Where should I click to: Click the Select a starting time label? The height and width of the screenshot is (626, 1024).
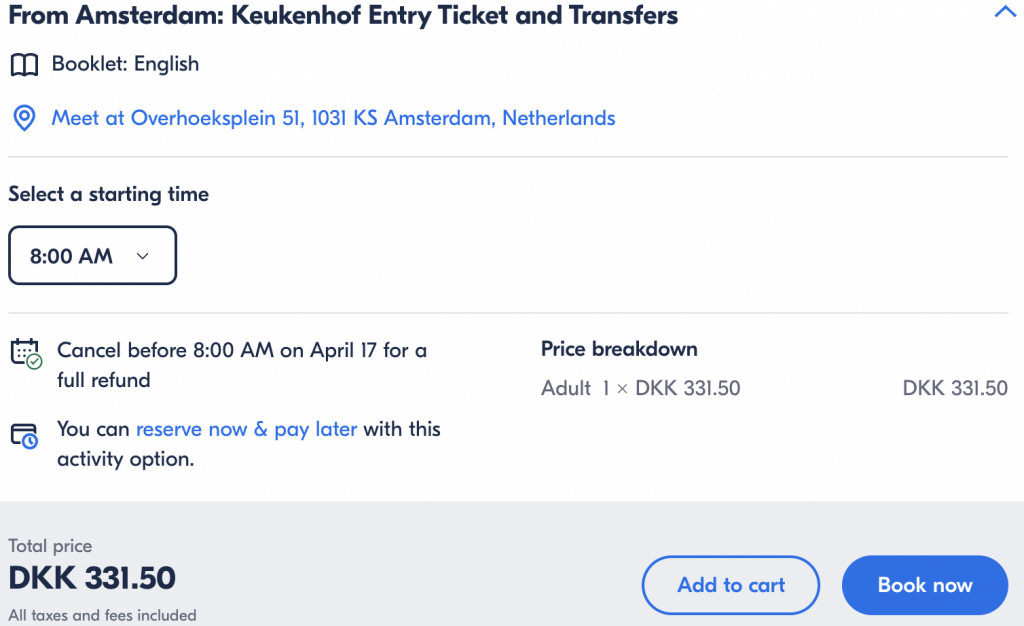pos(108,194)
